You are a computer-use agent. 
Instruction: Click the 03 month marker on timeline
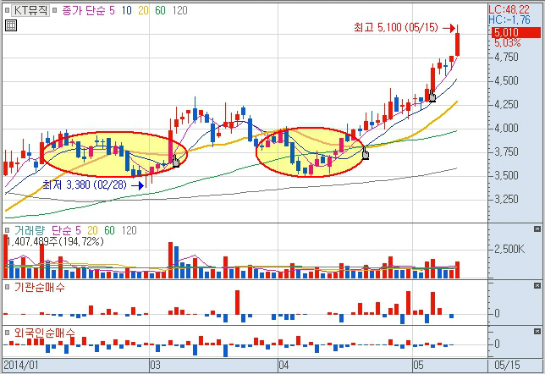tap(155, 365)
